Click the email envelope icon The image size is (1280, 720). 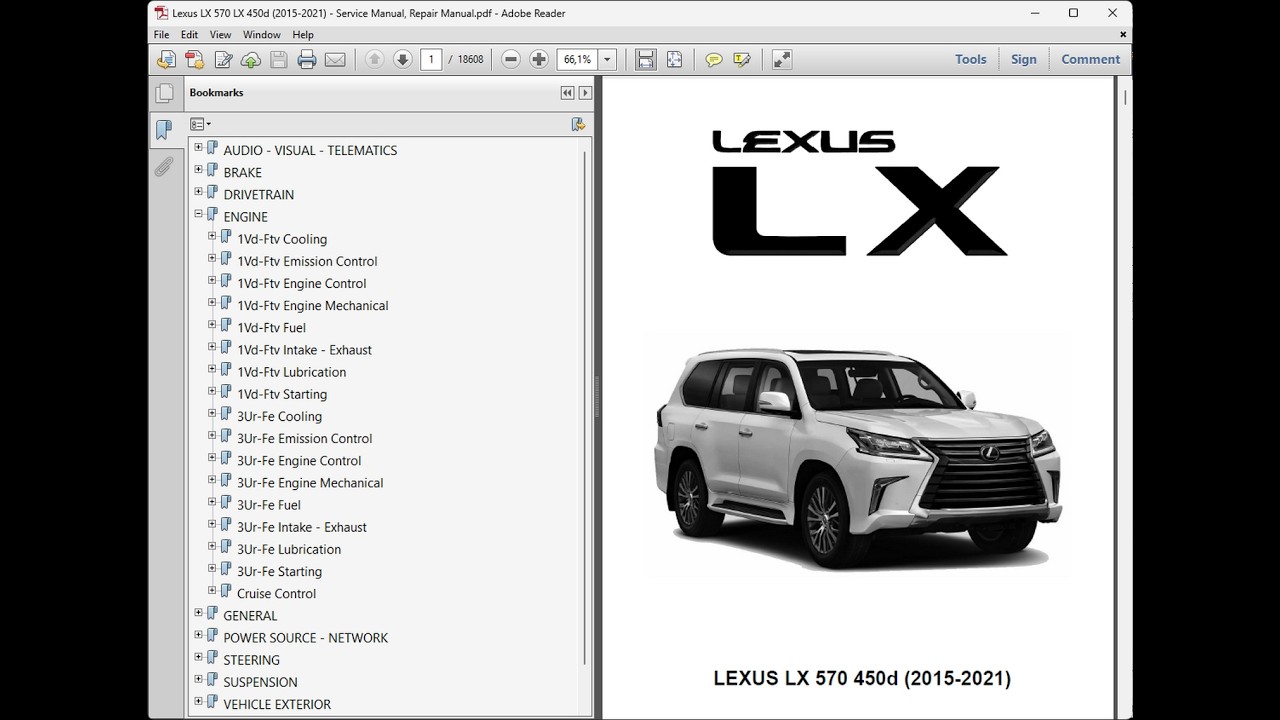(335, 60)
